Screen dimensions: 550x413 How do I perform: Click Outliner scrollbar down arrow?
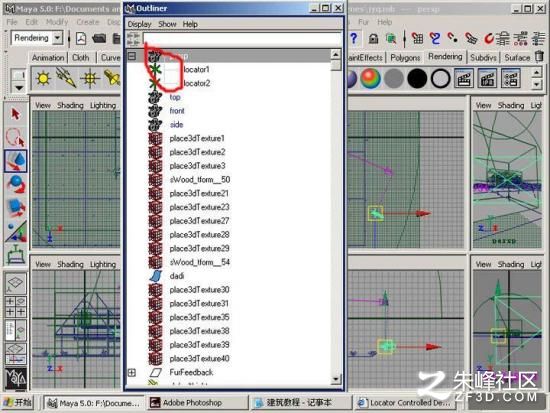pyautogui.click(x=336, y=378)
